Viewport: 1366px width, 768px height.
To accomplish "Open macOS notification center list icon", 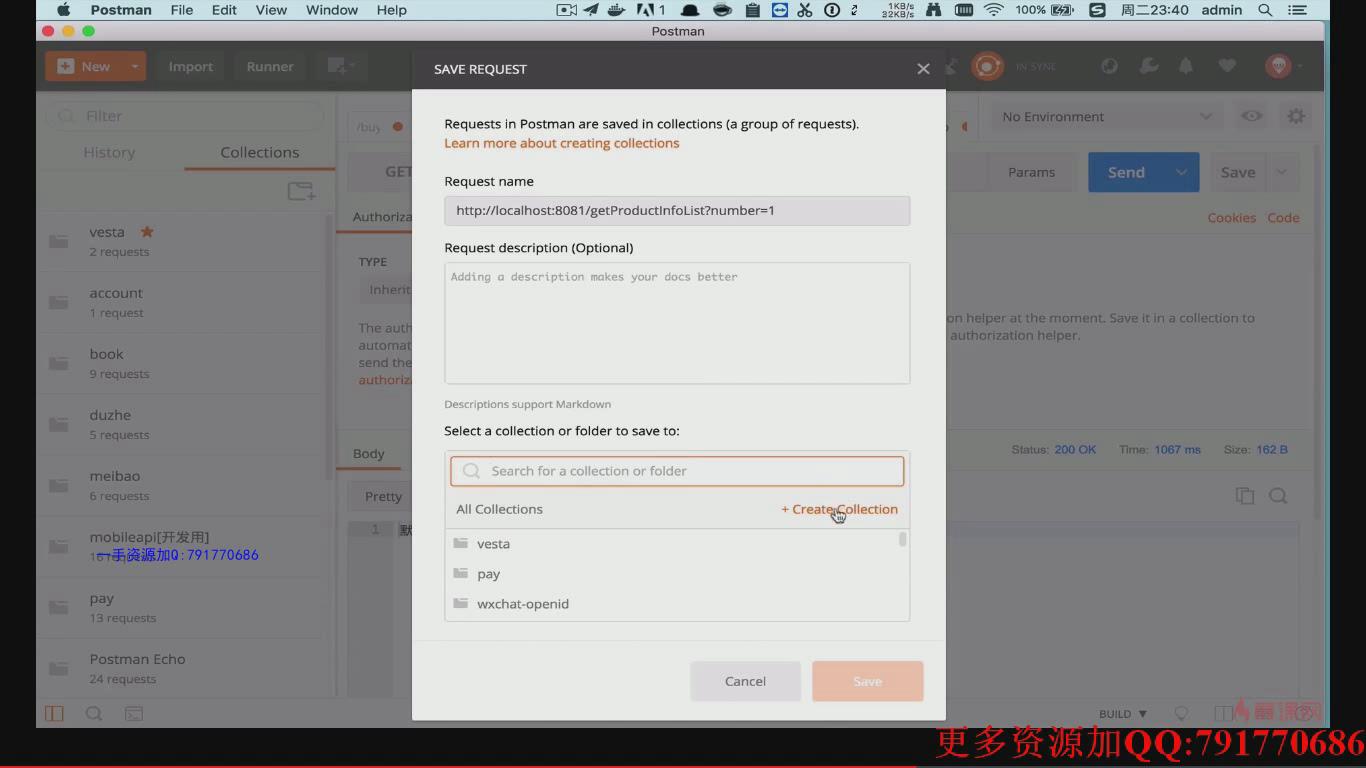I will pyautogui.click(x=1298, y=10).
